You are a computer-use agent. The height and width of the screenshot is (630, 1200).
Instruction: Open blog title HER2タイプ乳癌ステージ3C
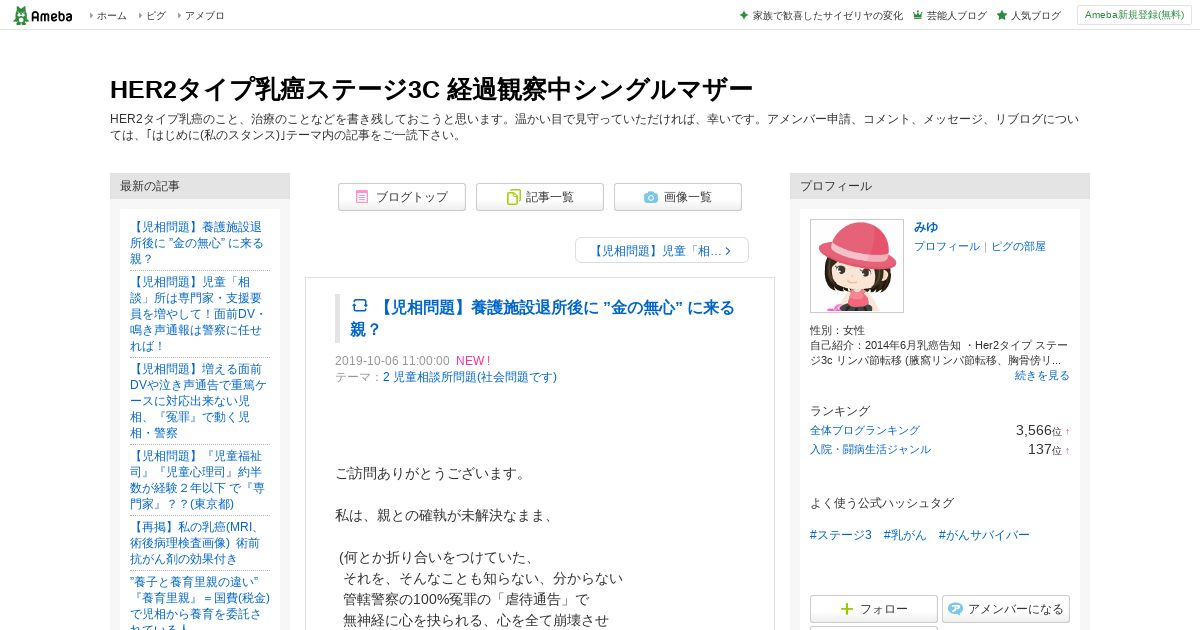pyautogui.click(x=431, y=89)
